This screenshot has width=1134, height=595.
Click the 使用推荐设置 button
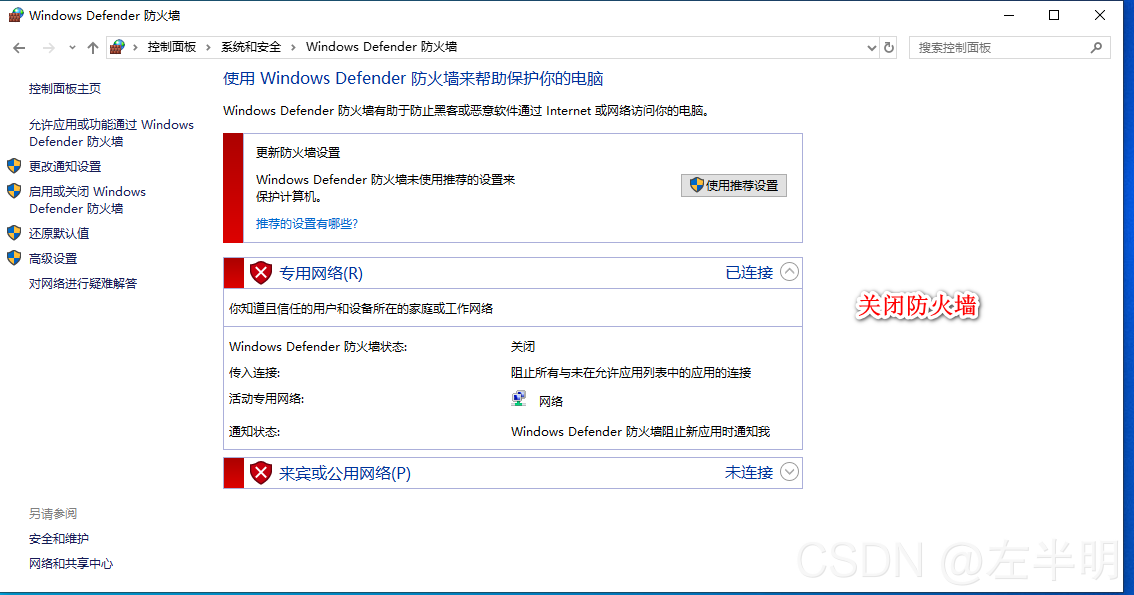point(733,185)
